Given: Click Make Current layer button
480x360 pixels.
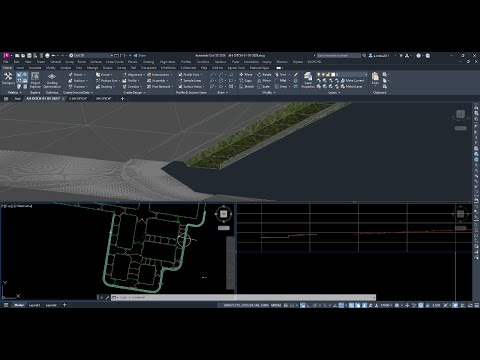Looking at the screenshot, I should pos(353,80).
